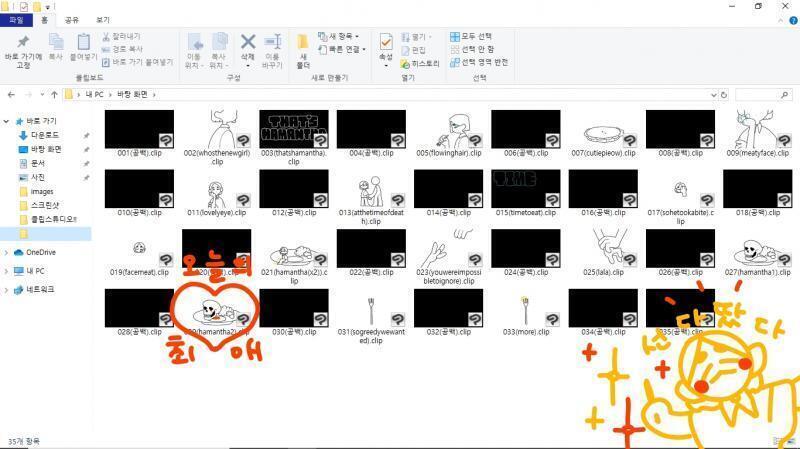This screenshot has width=800, height=449.
Task: Select the 015(timetoeat).clip file
Action: (526, 193)
